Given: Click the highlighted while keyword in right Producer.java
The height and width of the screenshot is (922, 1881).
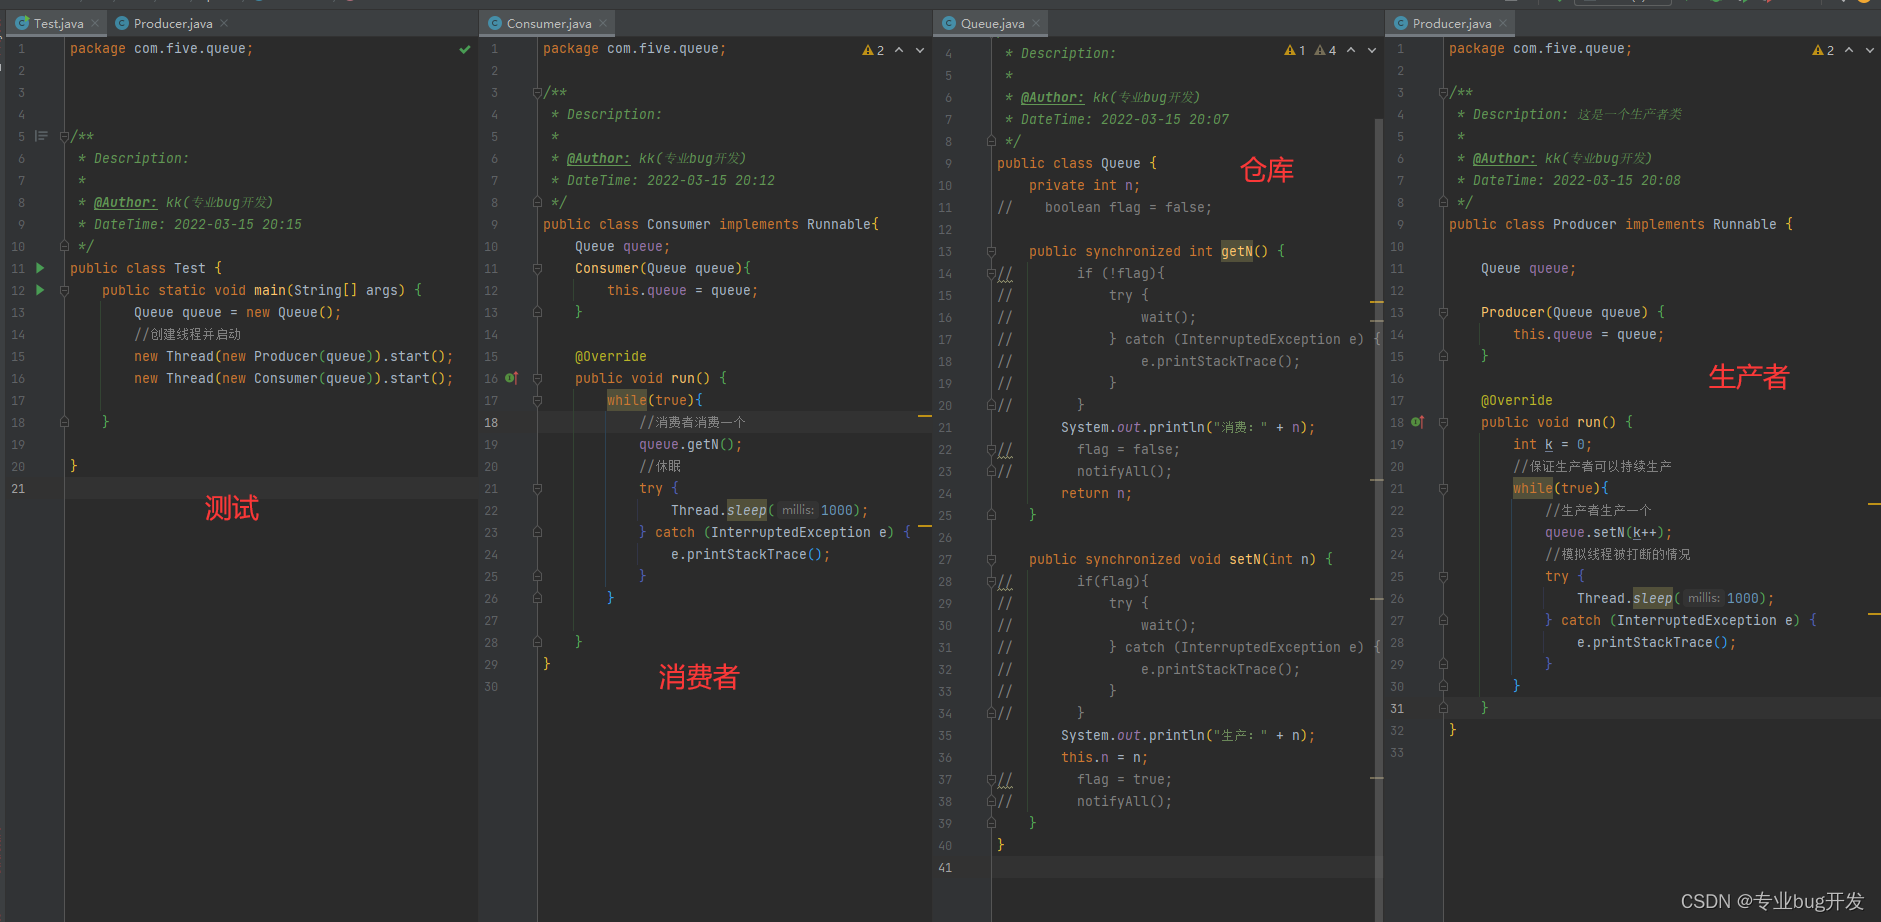Looking at the screenshot, I should click(x=1533, y=488).
